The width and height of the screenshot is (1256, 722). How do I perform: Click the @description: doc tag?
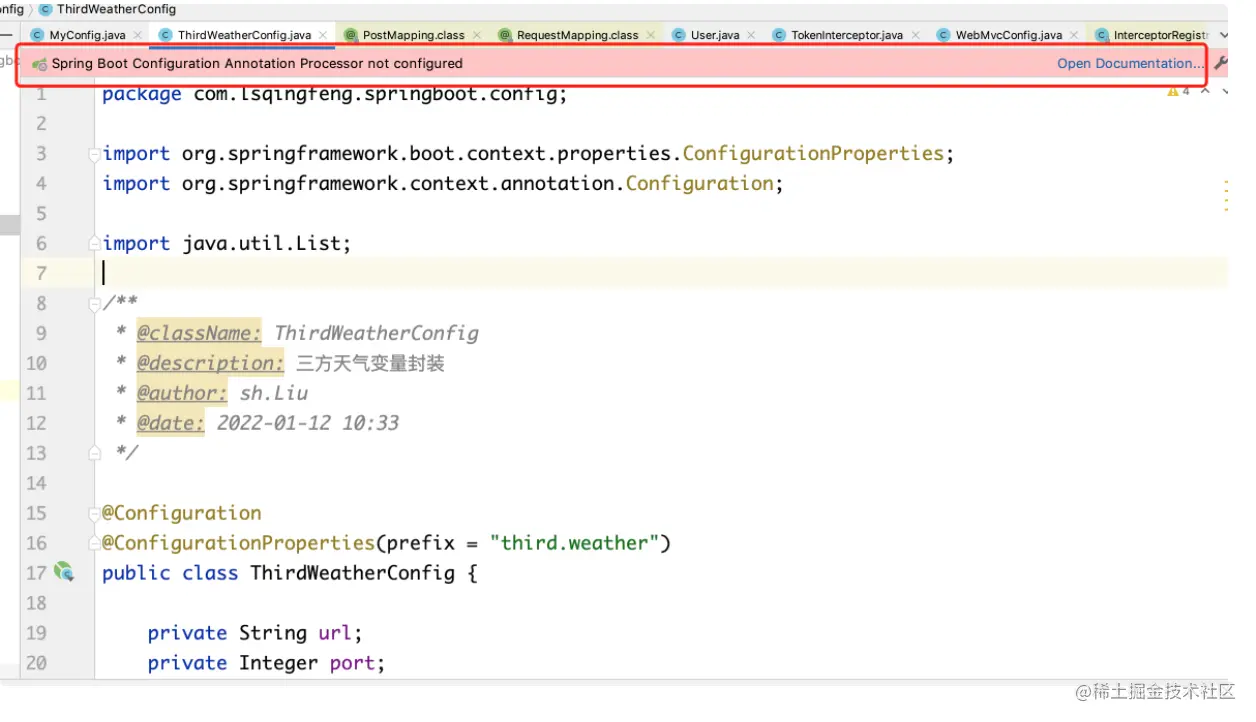[210, 363]
